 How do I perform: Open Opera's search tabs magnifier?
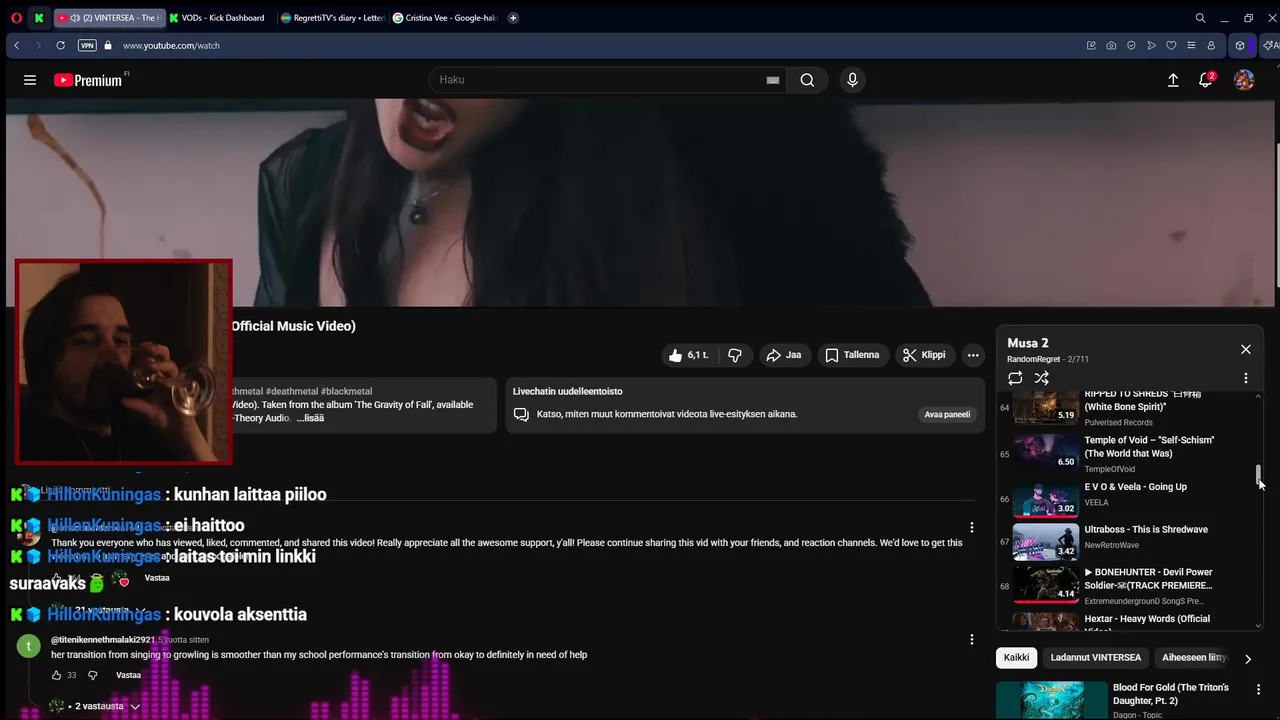click(1200, 18)
